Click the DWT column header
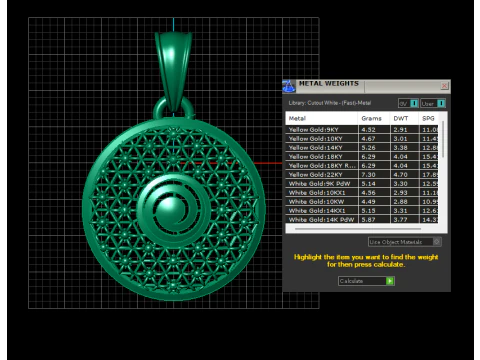This screenshot has height=360, width=480. pyautogui.click(x=404, y=118)
